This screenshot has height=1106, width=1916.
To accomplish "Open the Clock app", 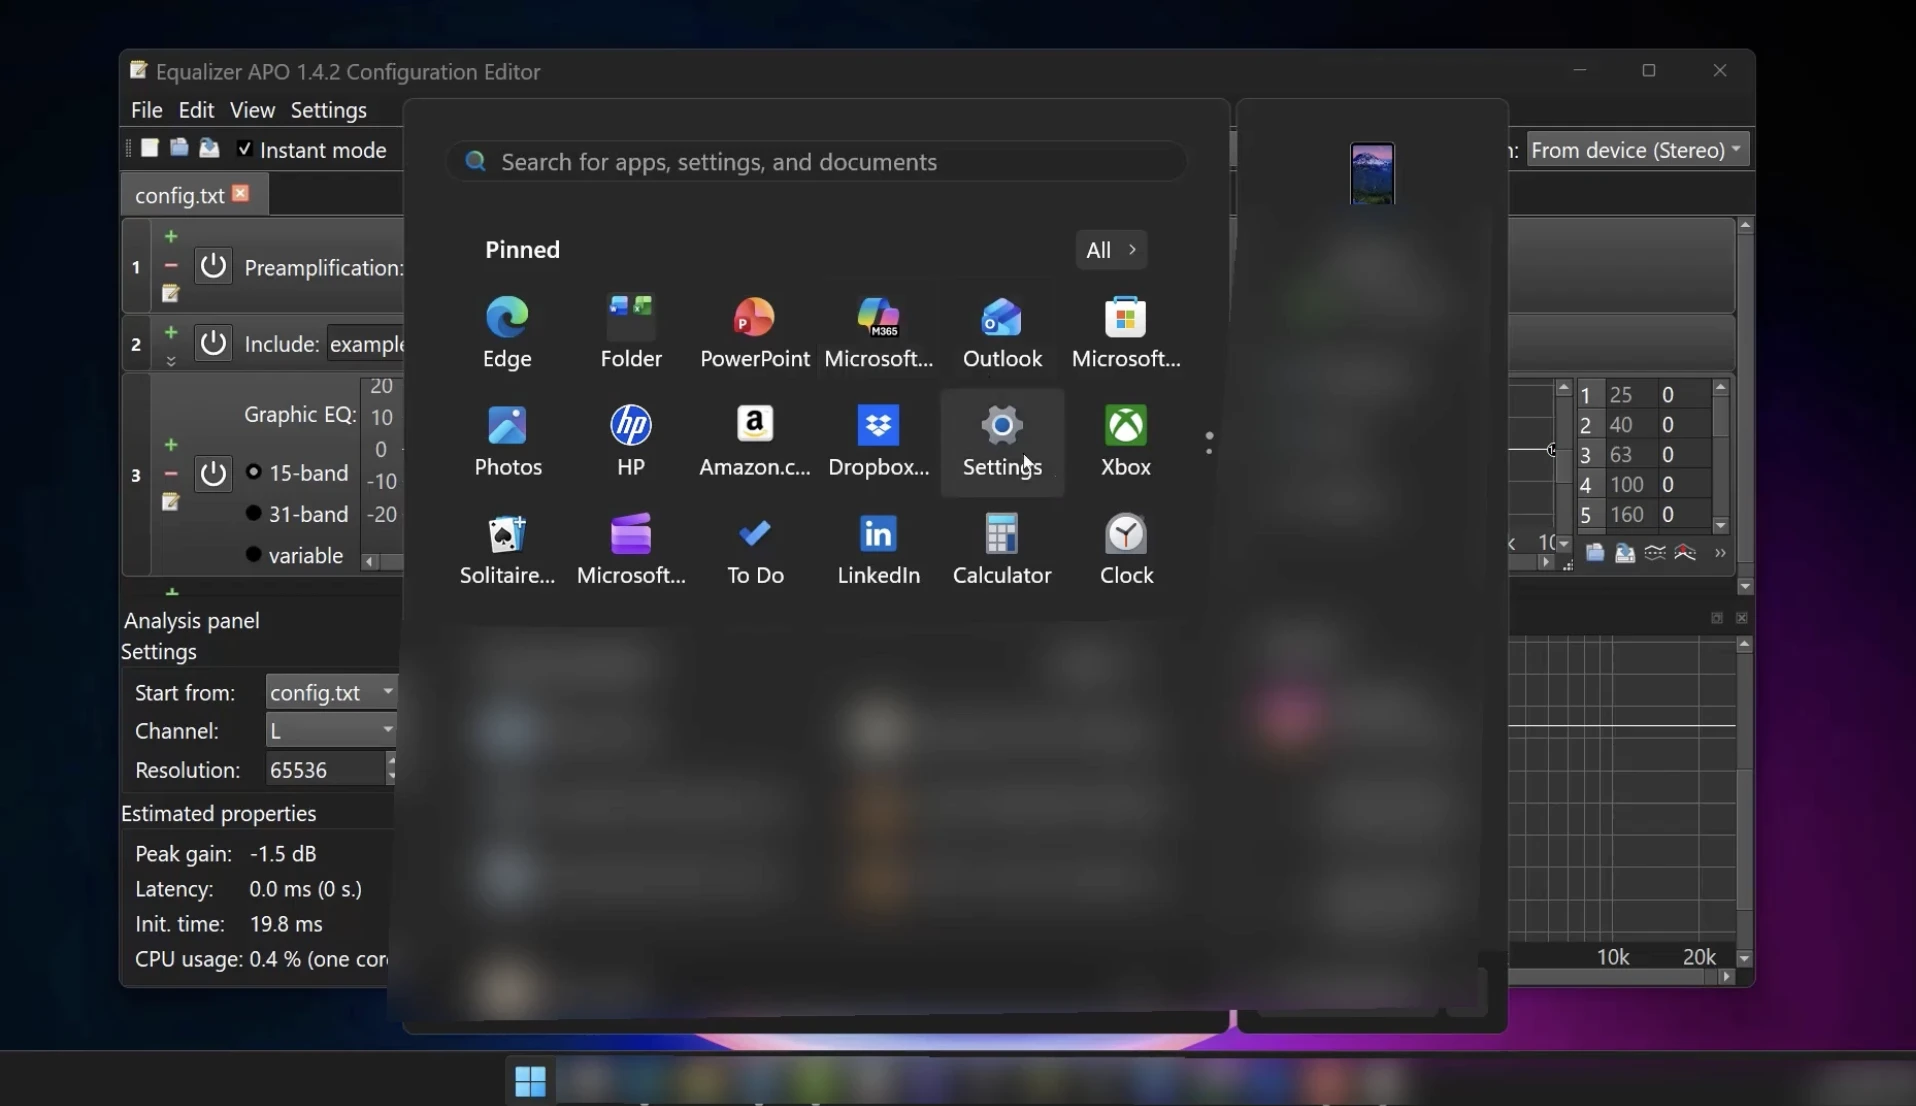I will coord(1127,549).
